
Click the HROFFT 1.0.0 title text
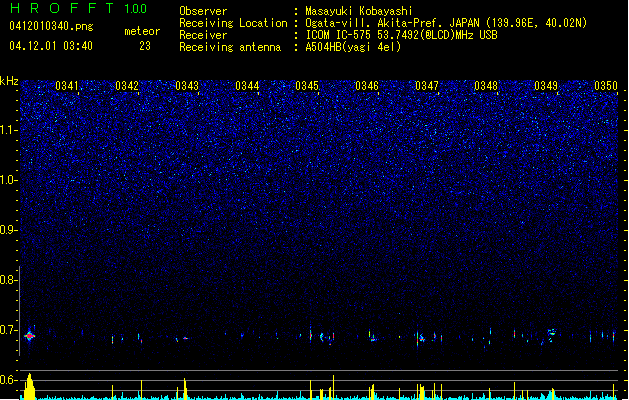[x=78, y=8]
